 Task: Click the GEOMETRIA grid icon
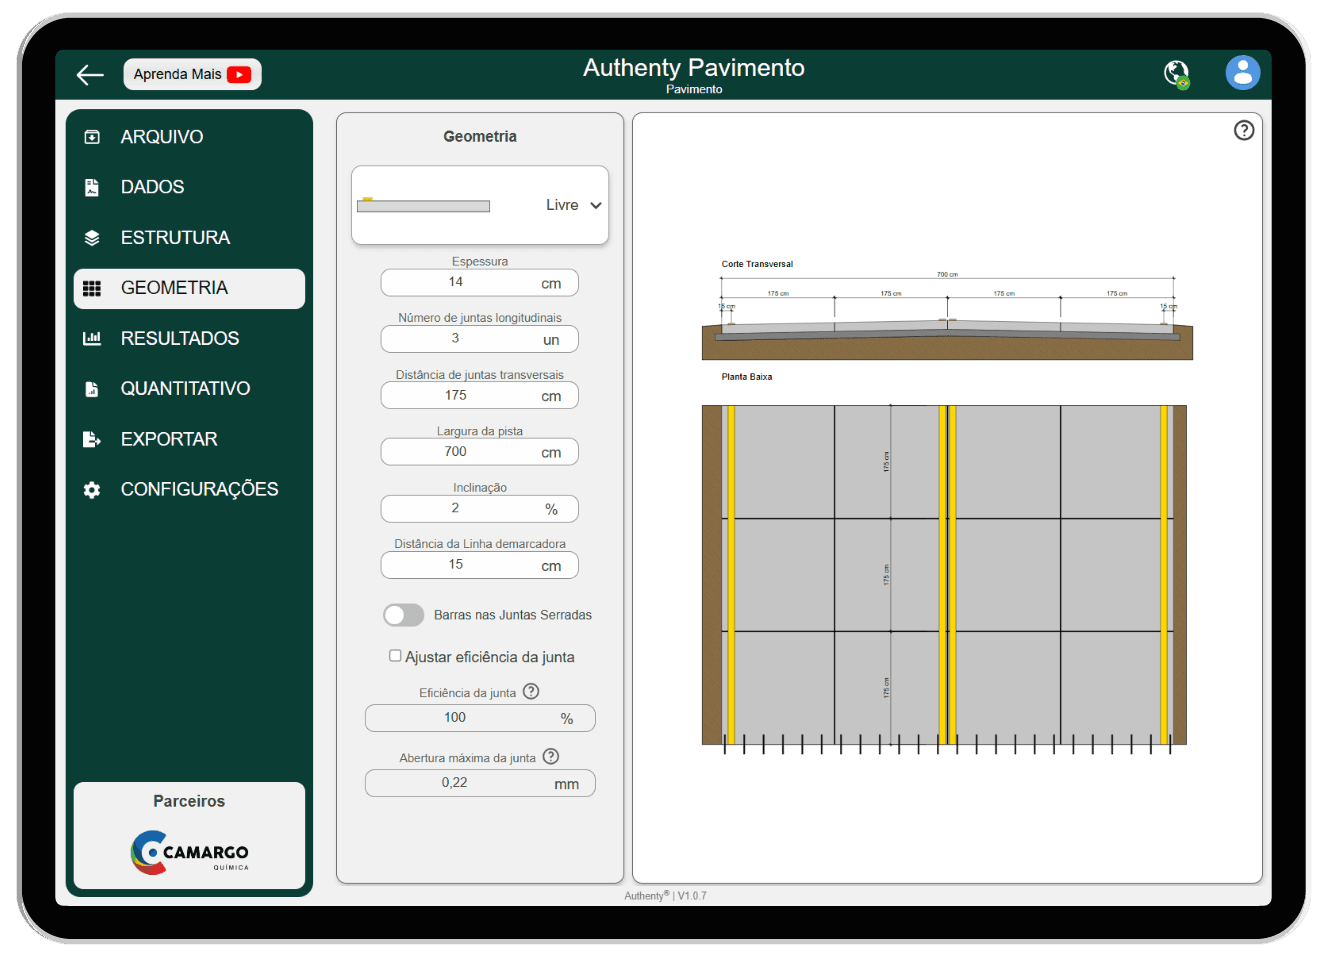pyautogui.click(x=92, y=288)
